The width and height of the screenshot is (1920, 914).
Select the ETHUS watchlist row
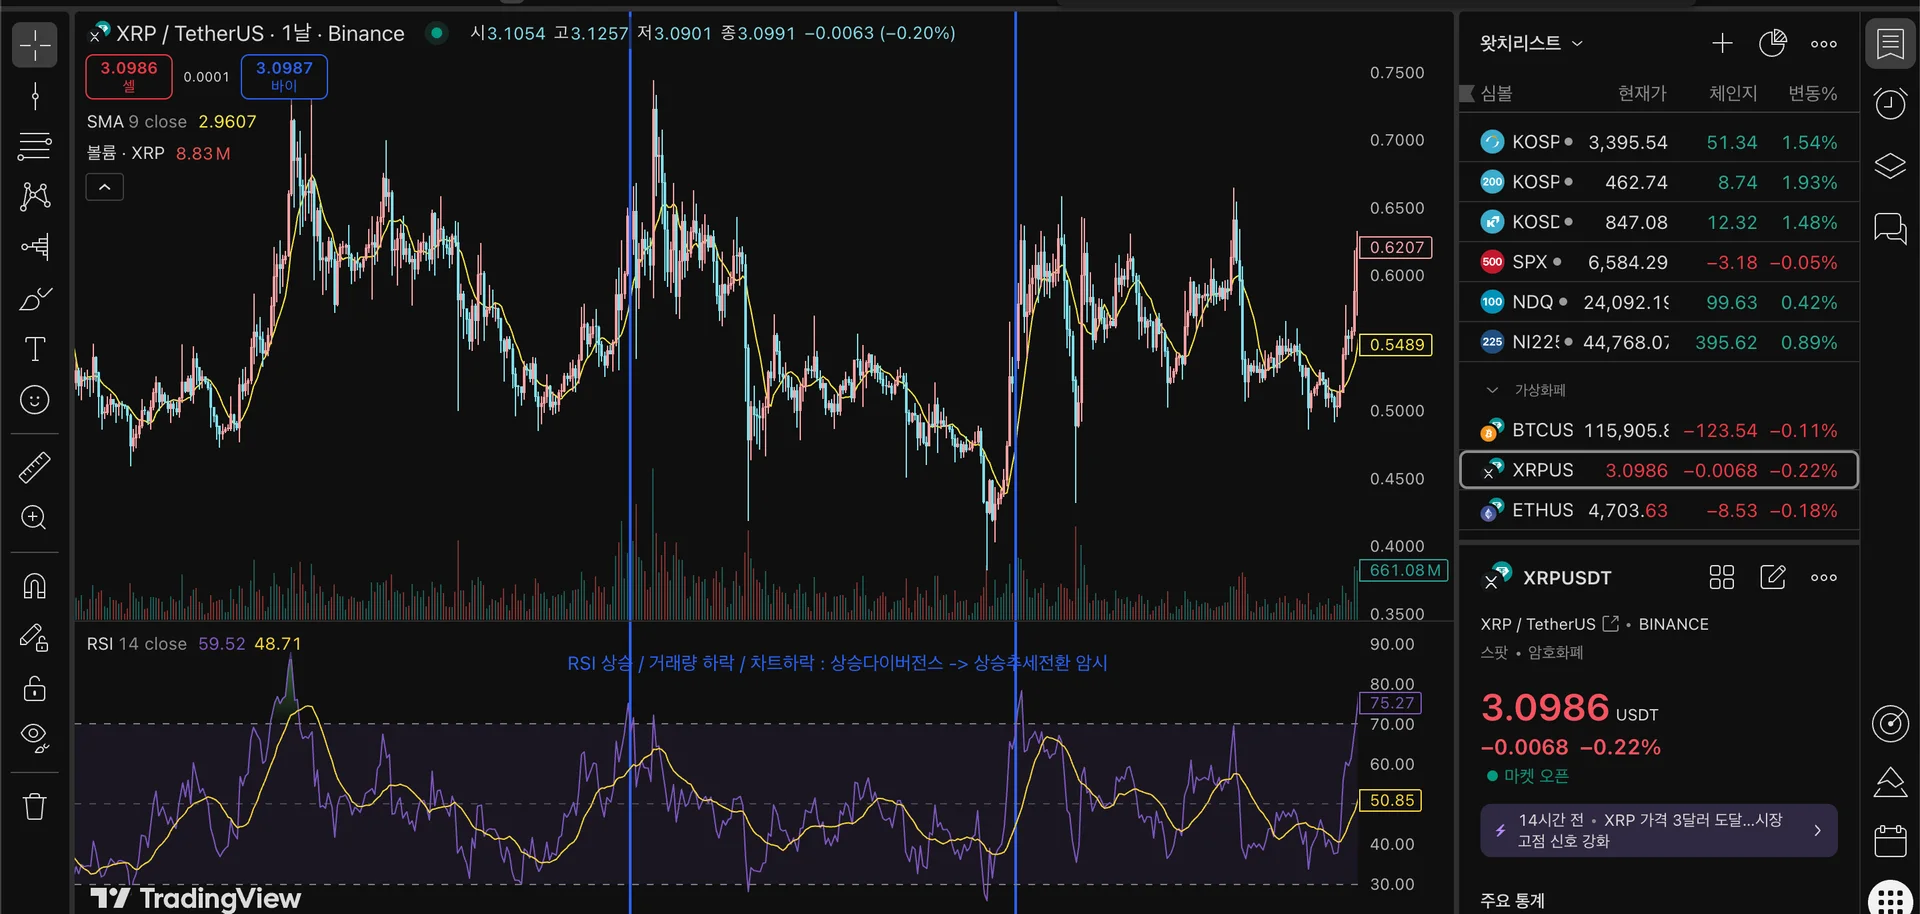[1659, 510]
